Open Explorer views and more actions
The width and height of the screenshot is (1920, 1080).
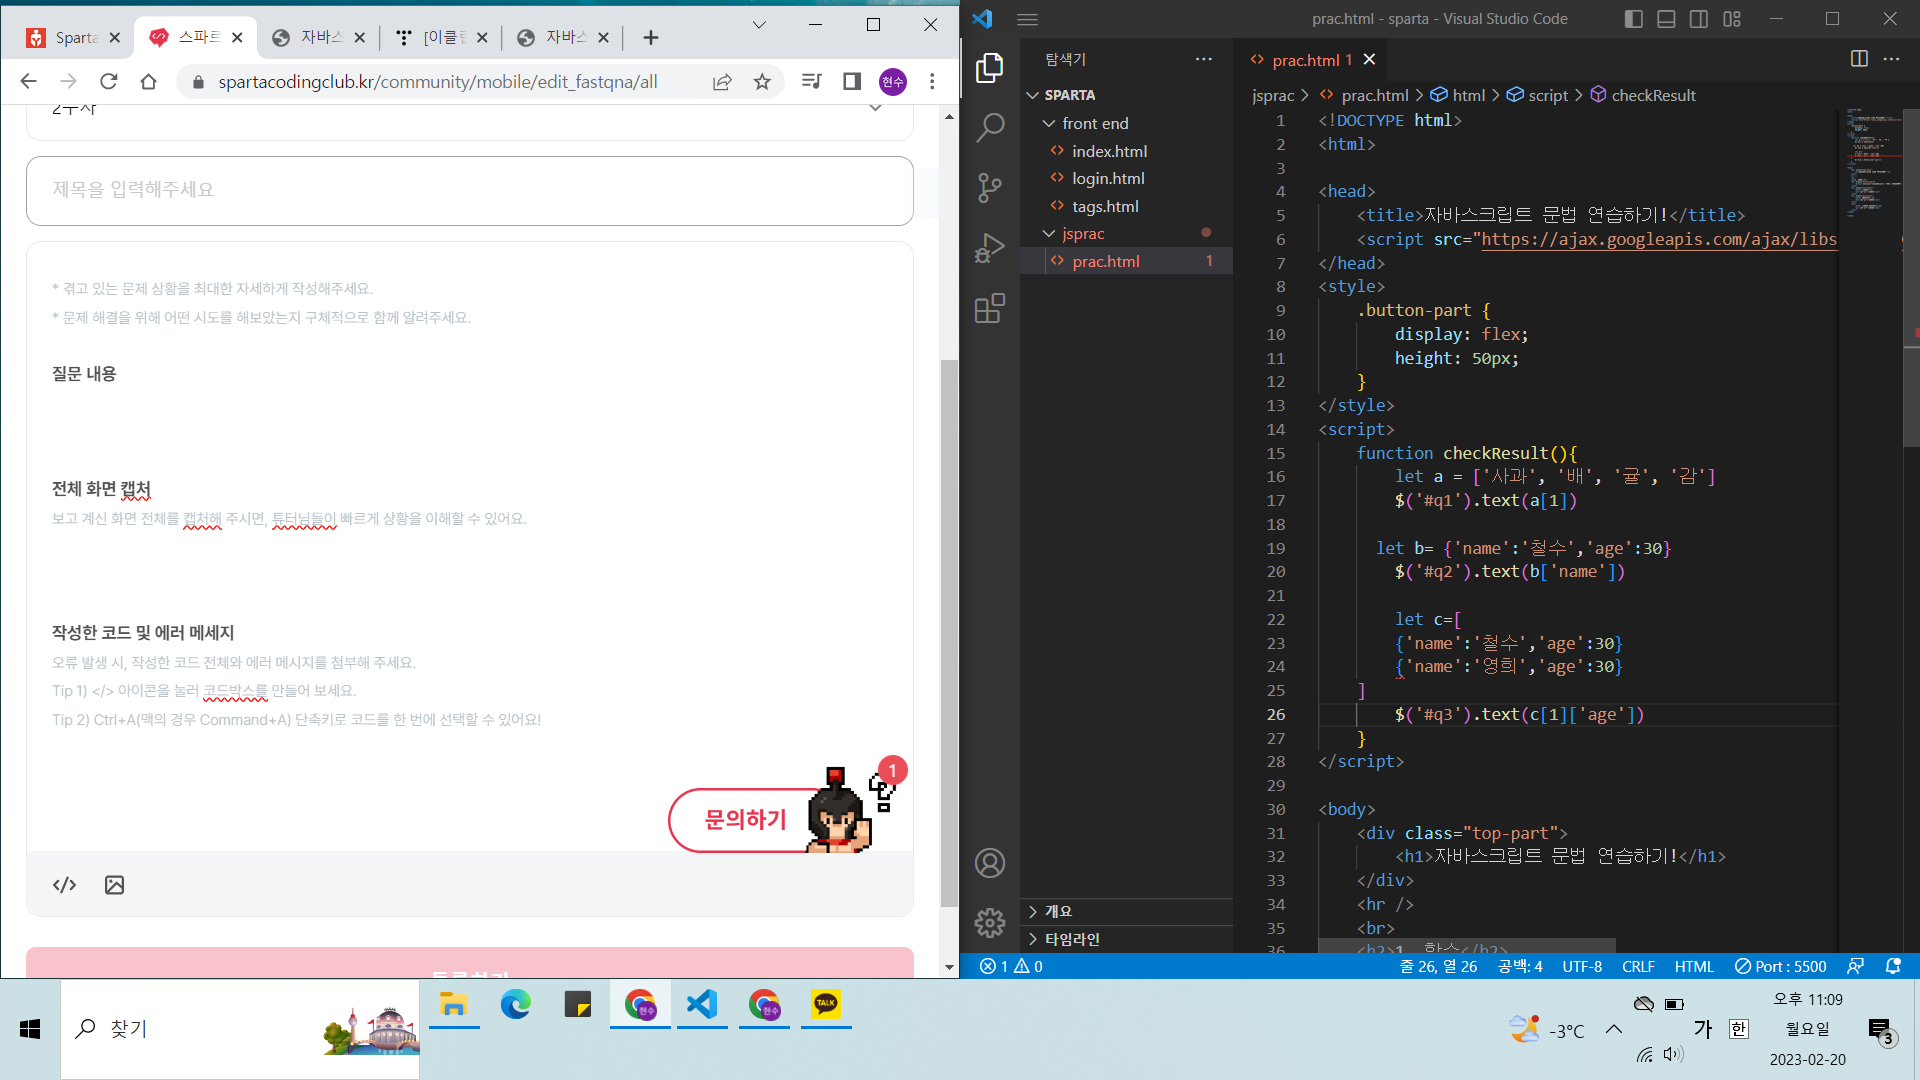pos(1204,59)
